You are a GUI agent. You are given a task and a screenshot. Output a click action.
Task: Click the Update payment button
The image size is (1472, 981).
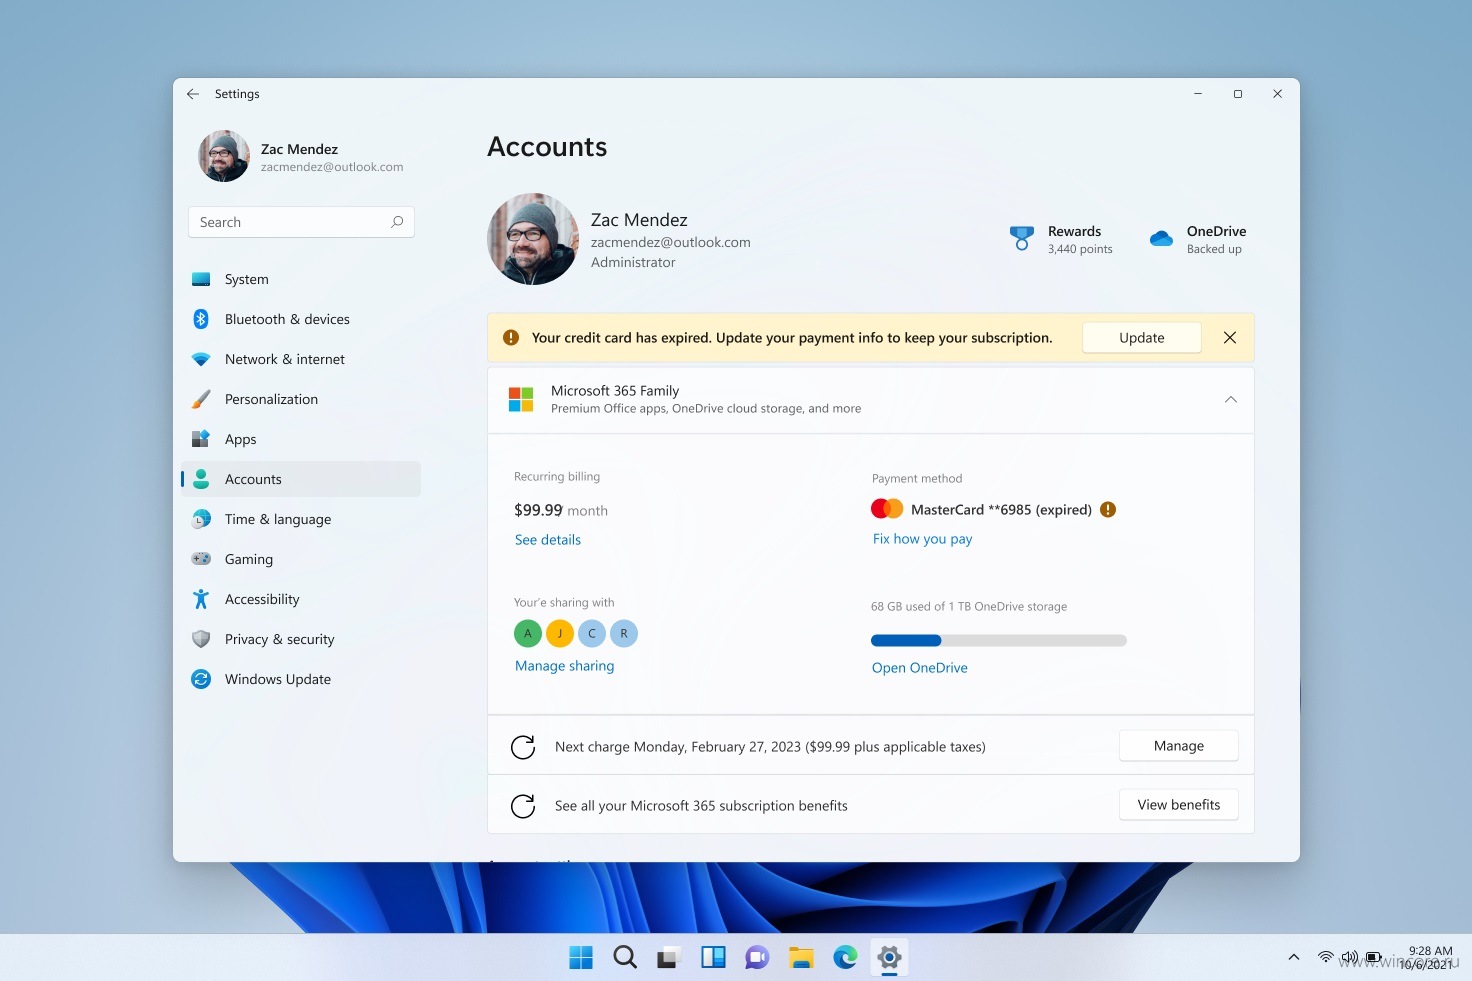1142,338
